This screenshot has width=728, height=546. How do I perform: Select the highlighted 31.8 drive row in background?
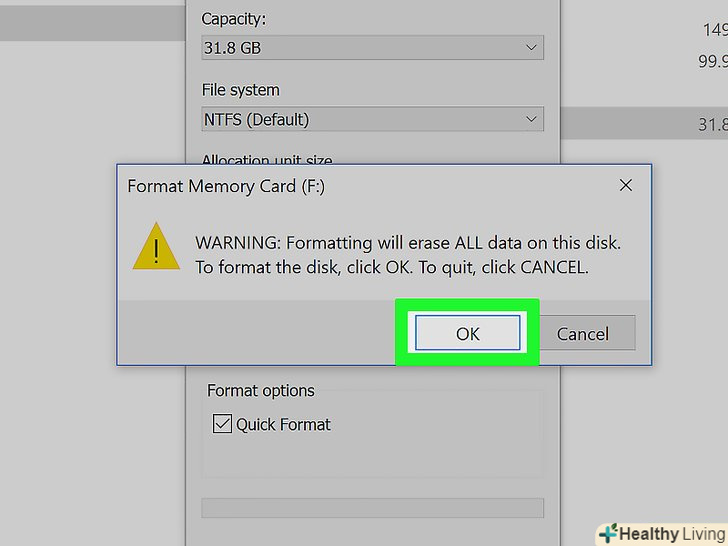pyautogui.click(x=644, y=124)
